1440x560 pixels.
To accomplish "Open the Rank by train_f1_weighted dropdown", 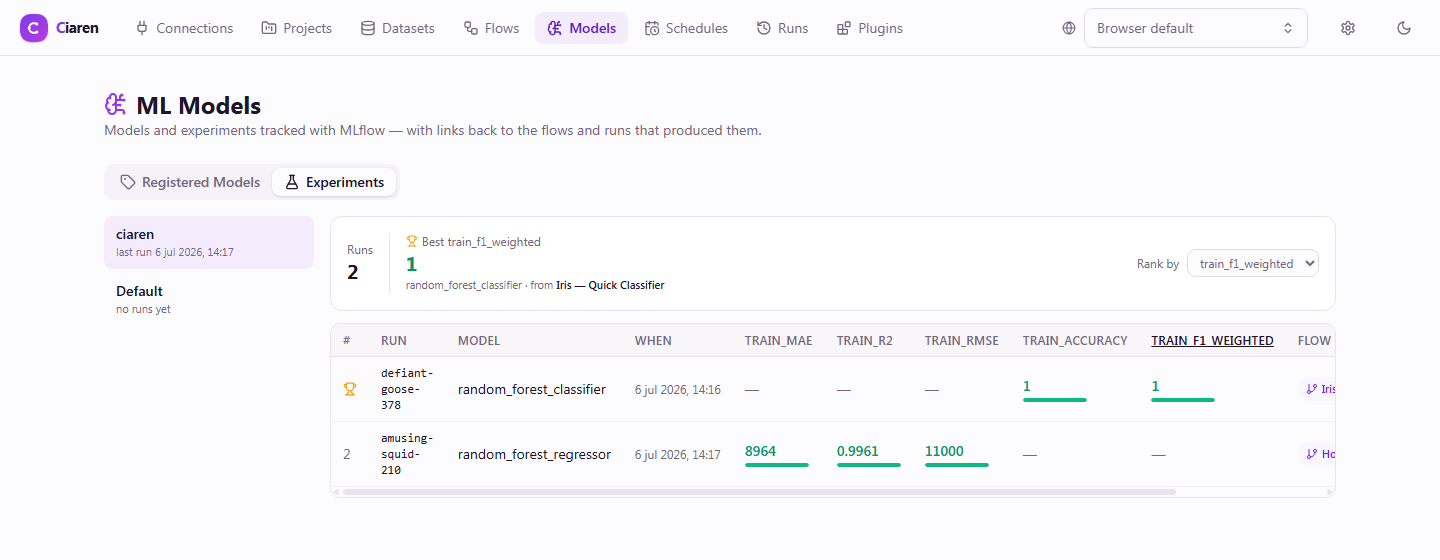I will point(1253,264).
